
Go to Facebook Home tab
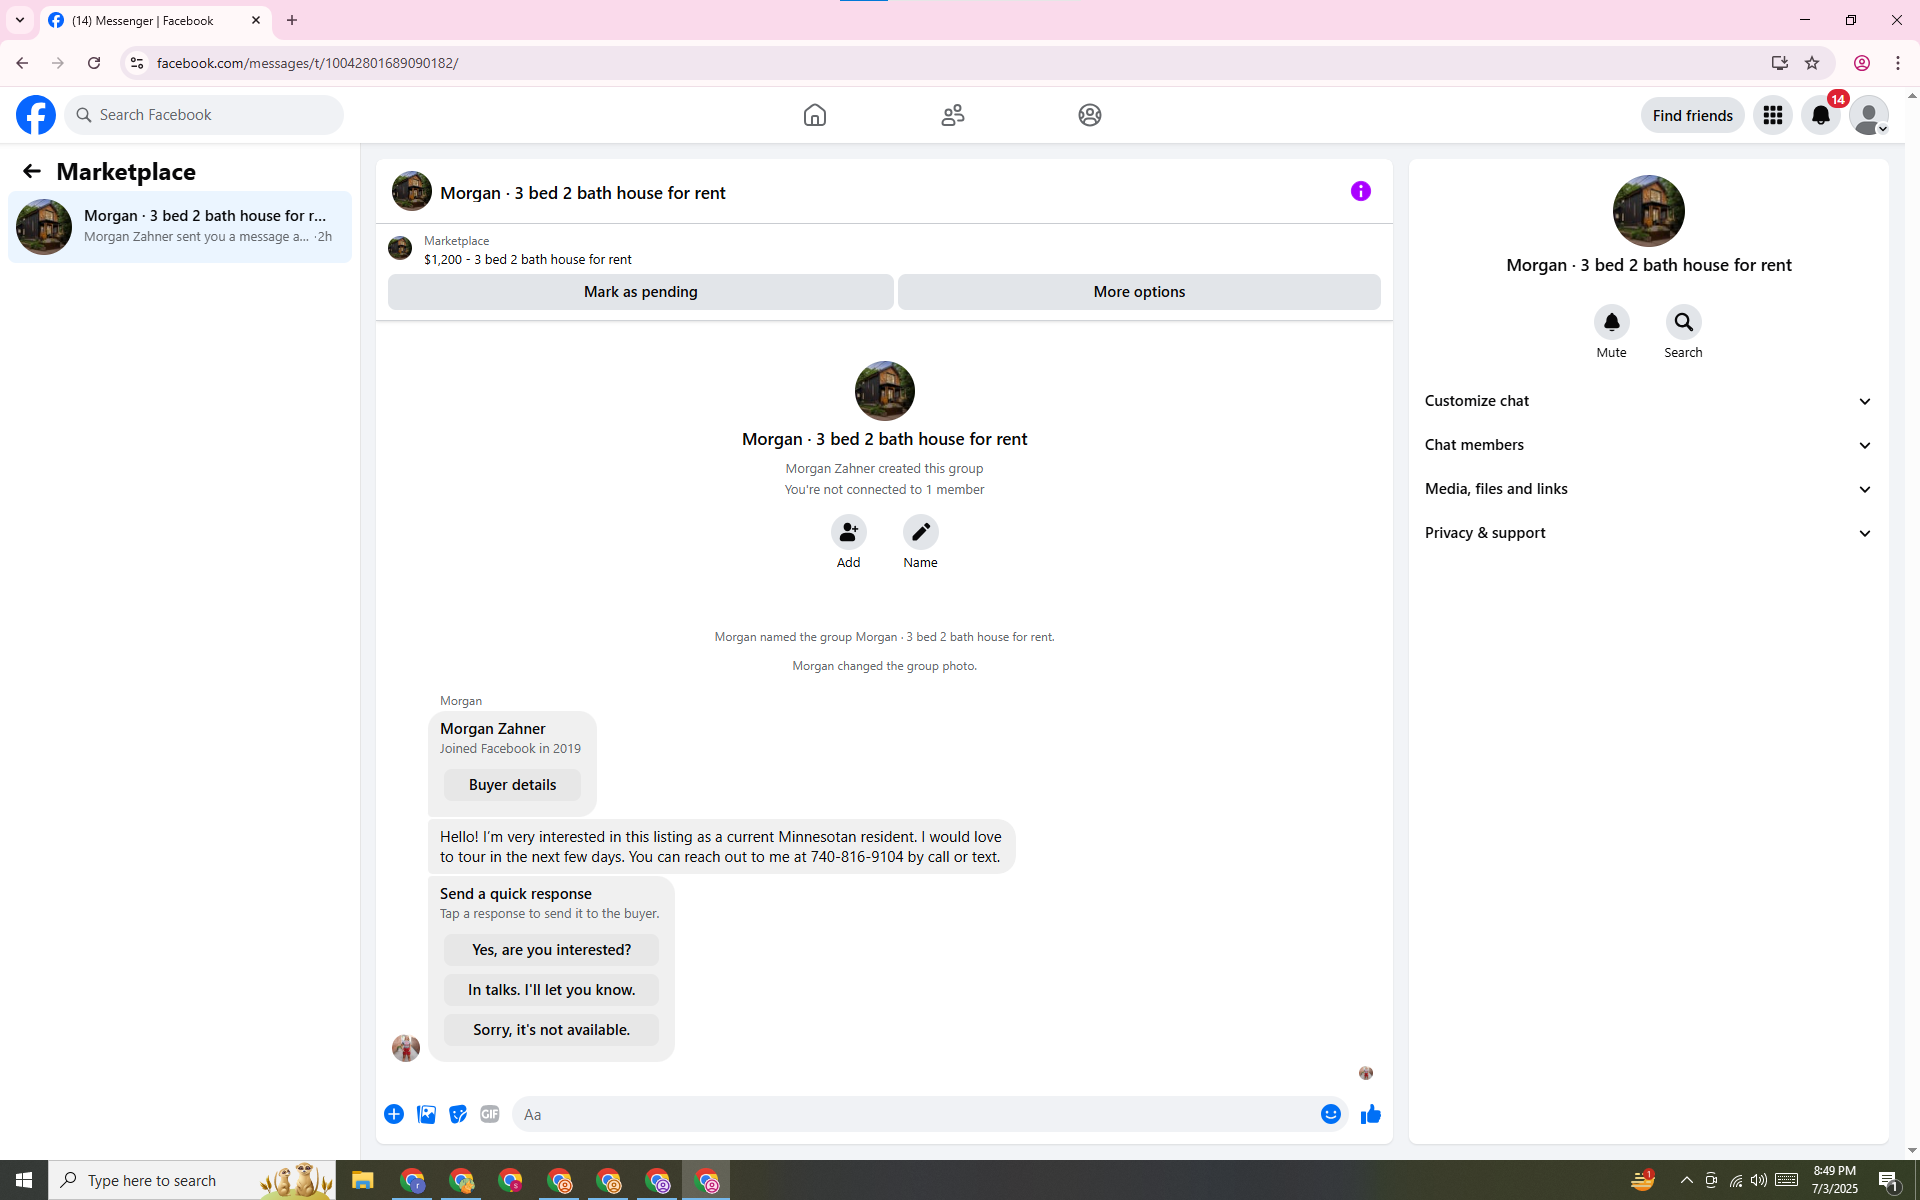click(814, 115)
